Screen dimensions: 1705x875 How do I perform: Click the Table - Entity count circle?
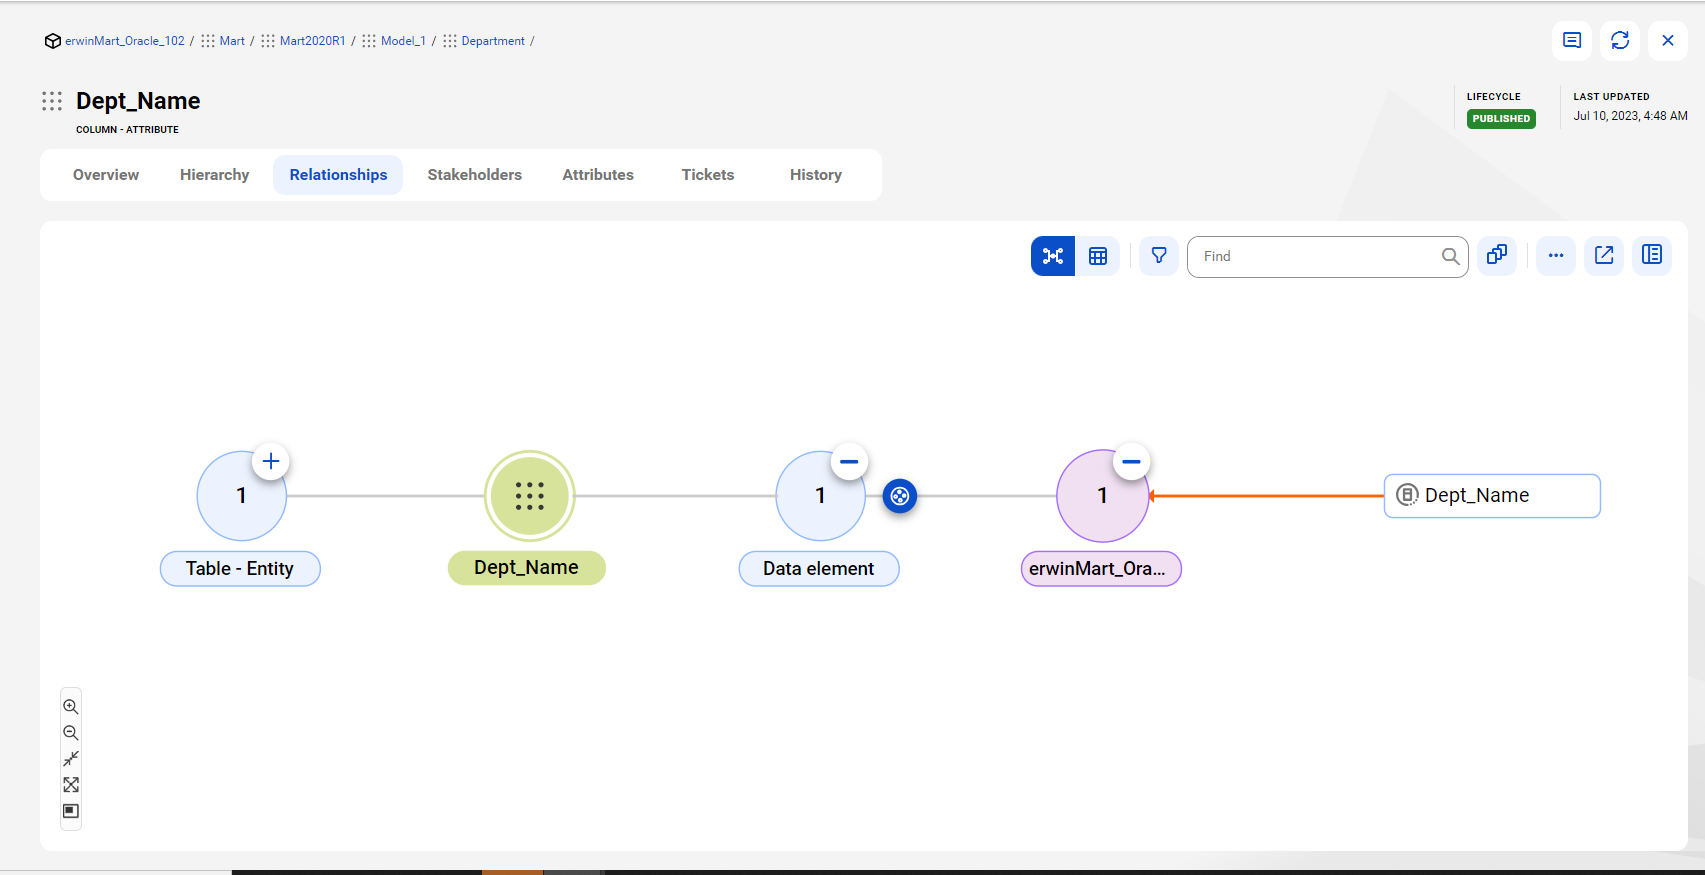(x=241, y=496)
